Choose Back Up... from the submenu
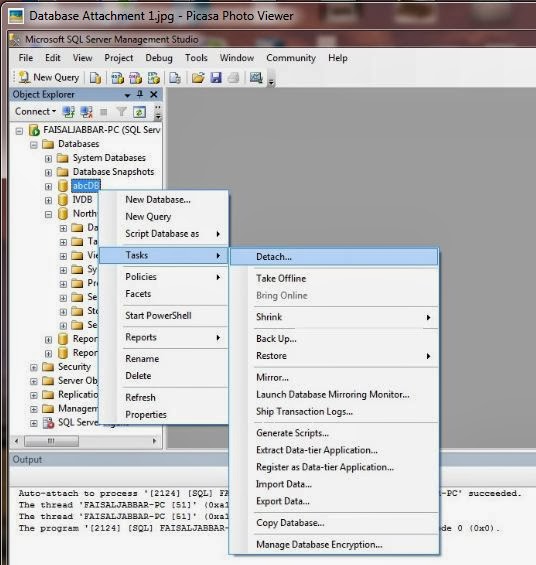536x565 pixels. click(x=334, y=339)
